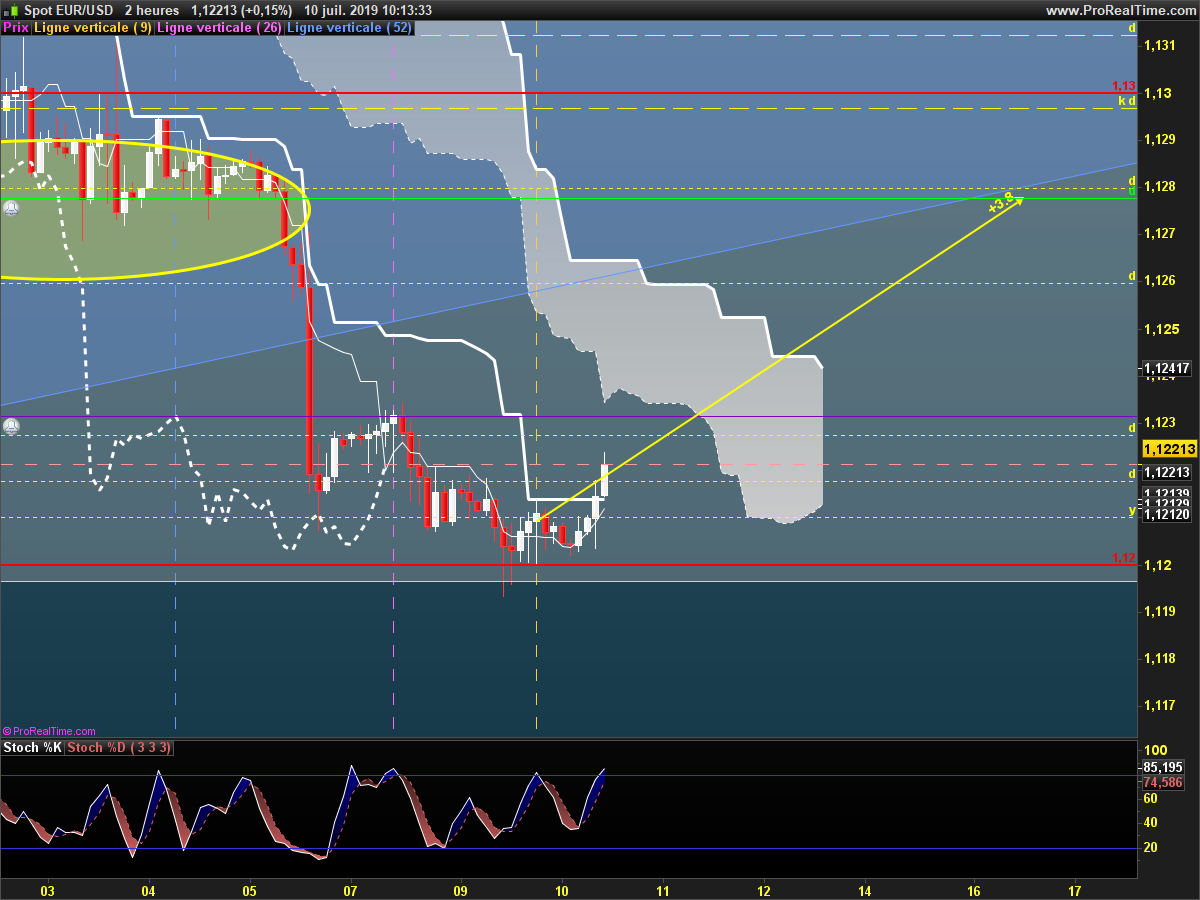Click the 1,12213 (+0,15%) quote text
The height and width of the screenshot is (900, 1200).
tap(243, 10)
